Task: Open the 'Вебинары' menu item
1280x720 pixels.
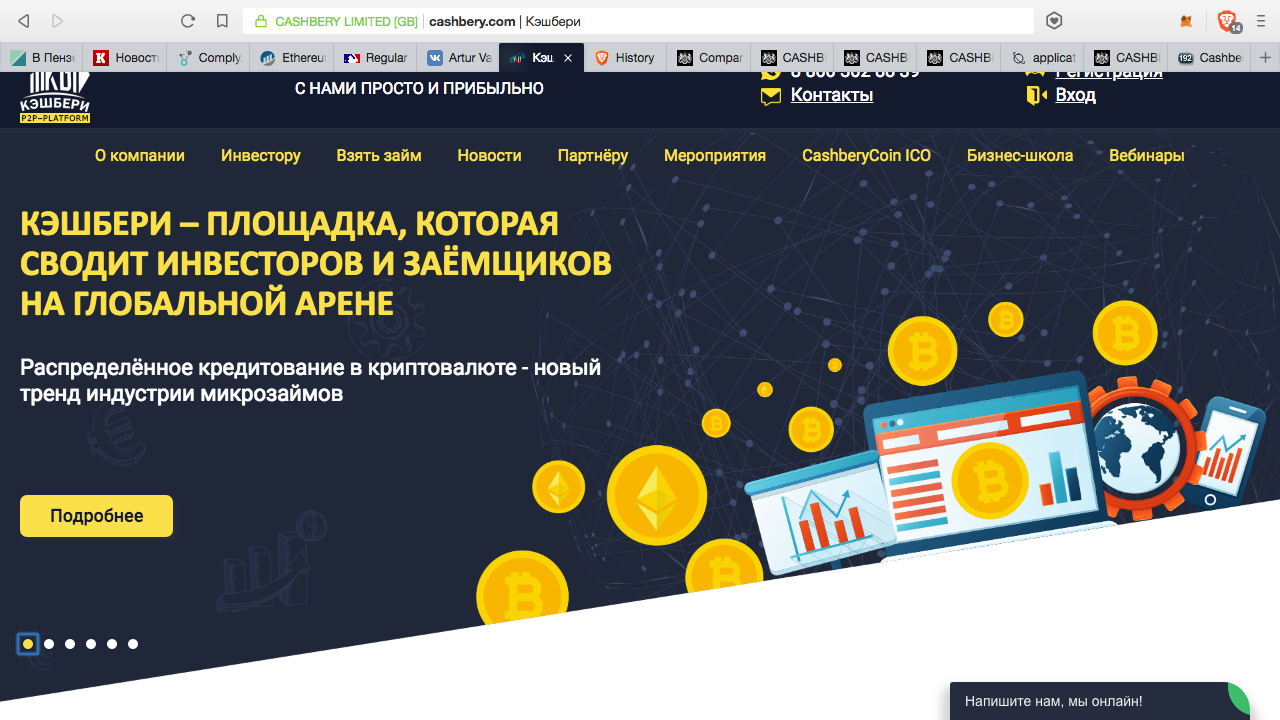Action: [x=1147, y=155]
